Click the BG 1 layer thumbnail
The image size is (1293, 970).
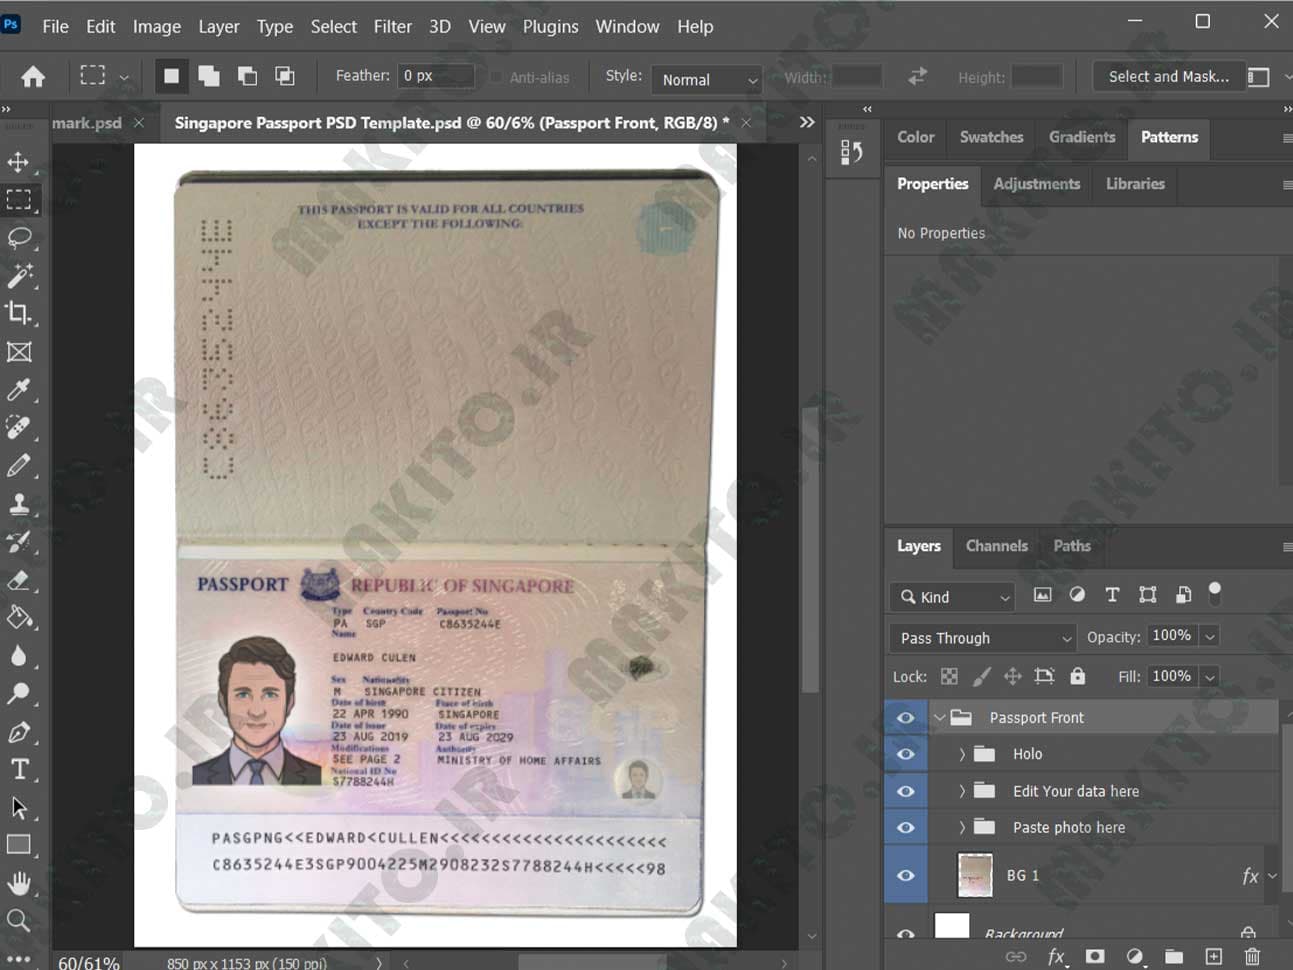[x=975, y=875]
